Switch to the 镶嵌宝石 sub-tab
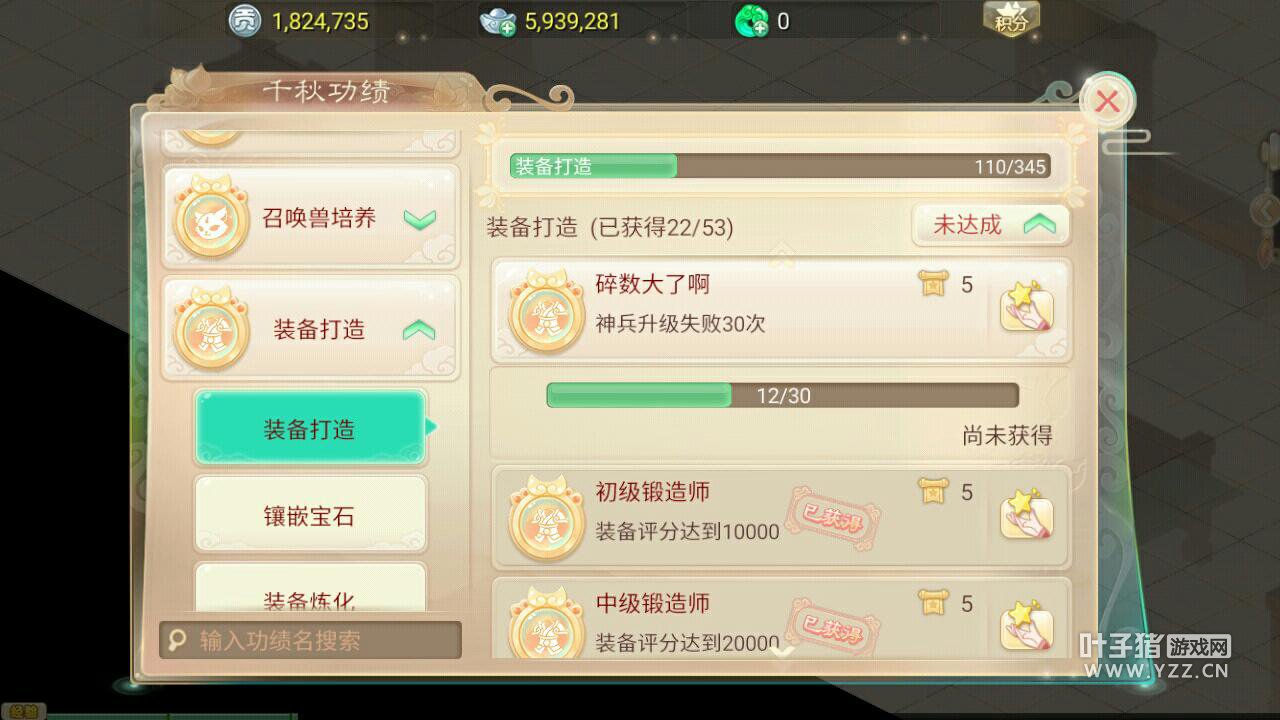Viewport: 1280px width, 720px height. [x=310, y=515]
